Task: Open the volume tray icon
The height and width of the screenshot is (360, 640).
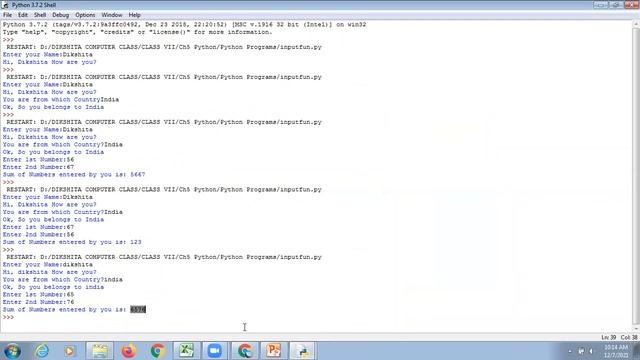Action: click(x=591, y=351)
